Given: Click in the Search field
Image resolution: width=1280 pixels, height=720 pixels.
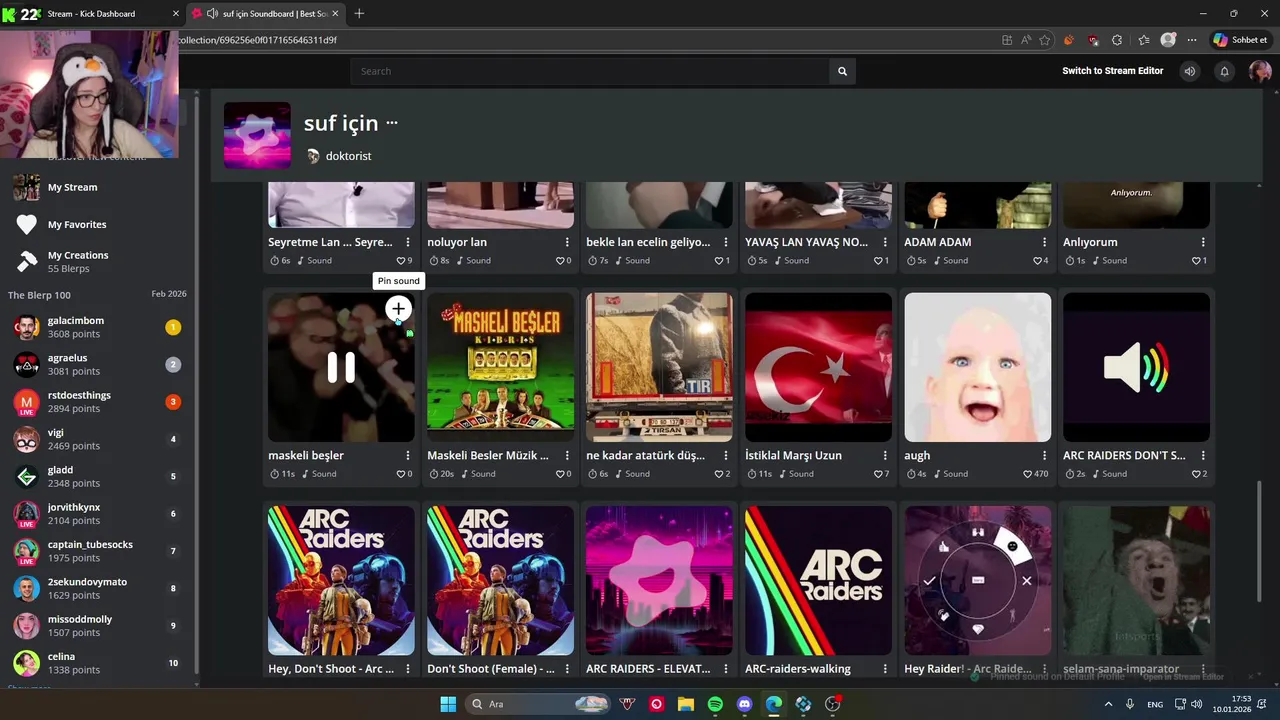Looking at the screenshot, I should 590,71.
